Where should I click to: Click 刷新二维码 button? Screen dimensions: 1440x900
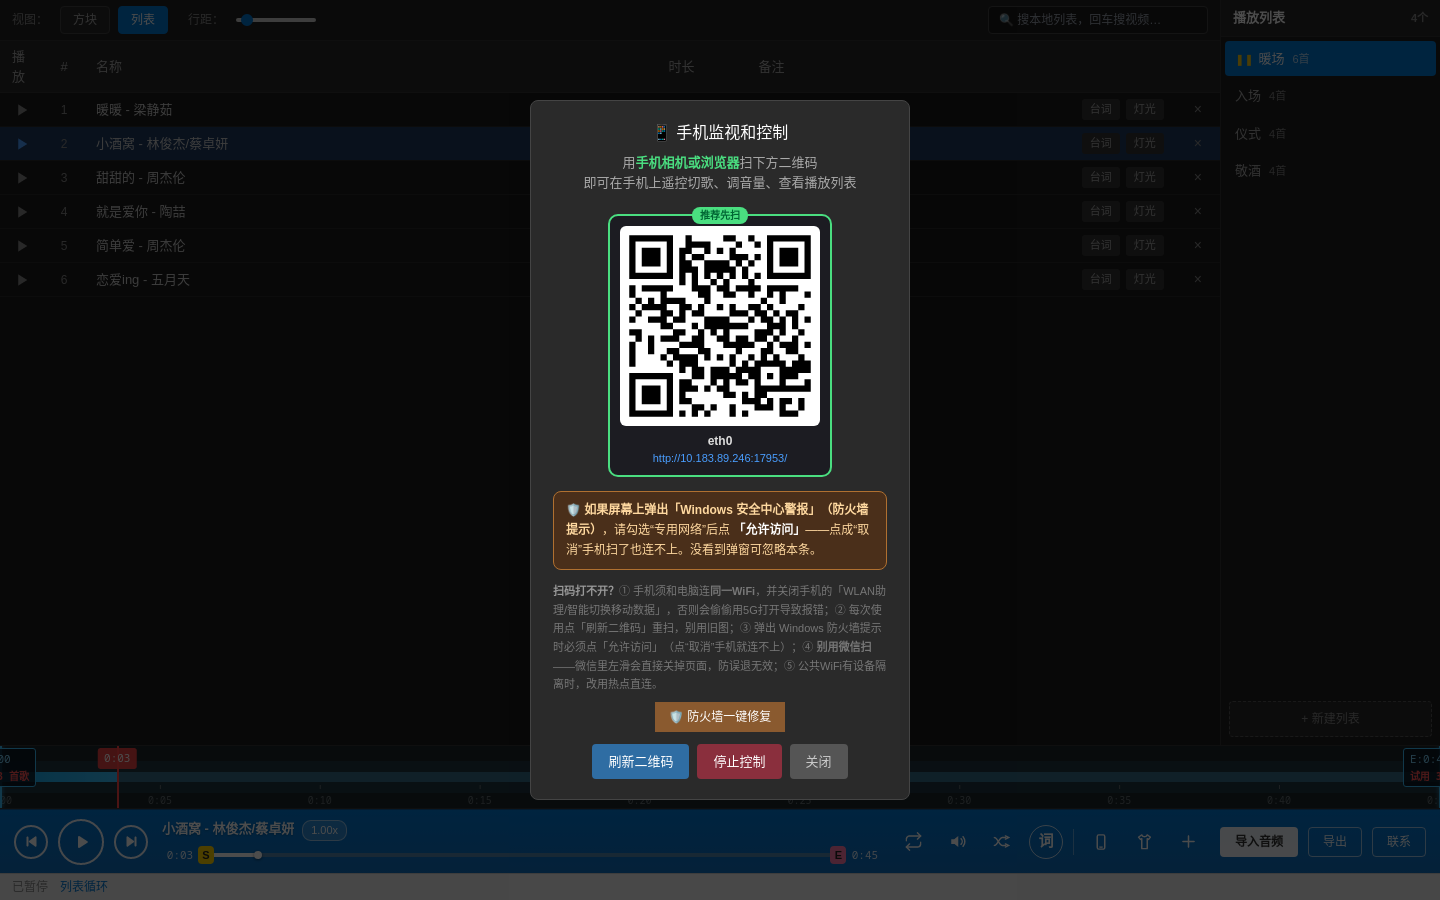click(640, 762)
